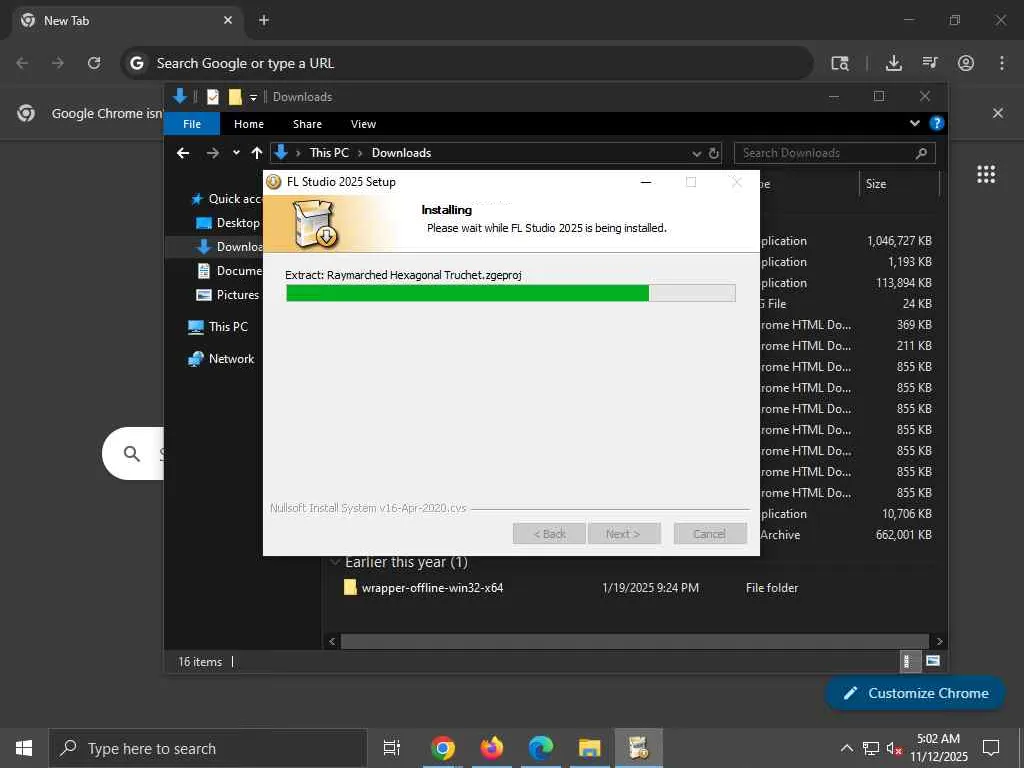This screenshot has height=768, width=1024.
Task: Open Google apps grid icon
Action: (x=986, y=174)
